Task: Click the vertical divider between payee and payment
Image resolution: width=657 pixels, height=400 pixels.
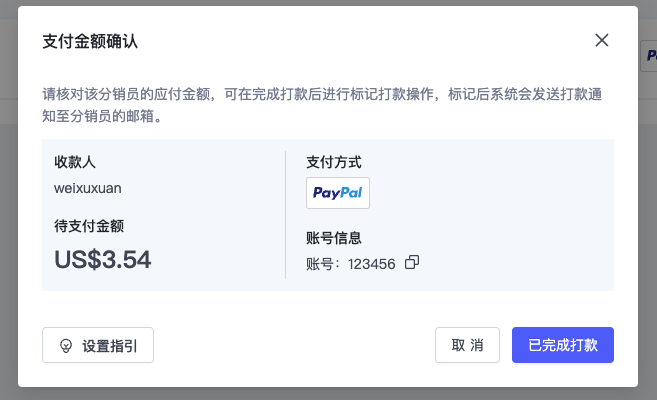Action: (285, 215)
